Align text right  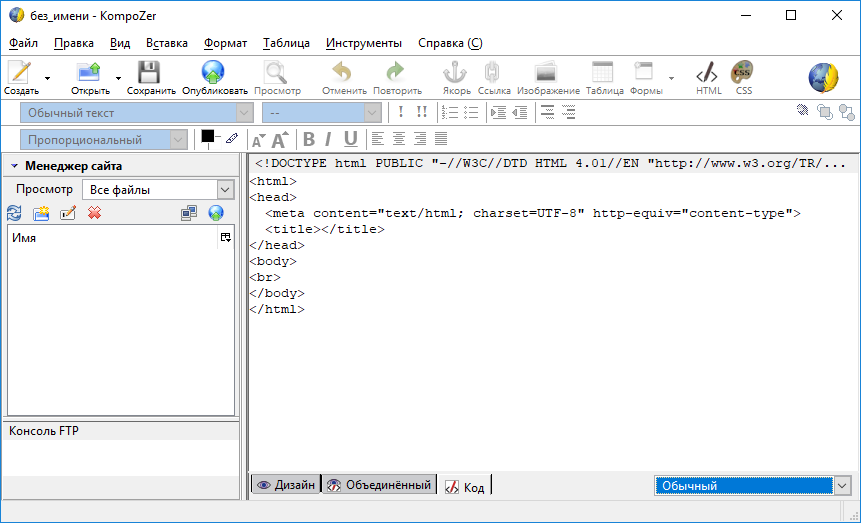(x=420, y=139)
